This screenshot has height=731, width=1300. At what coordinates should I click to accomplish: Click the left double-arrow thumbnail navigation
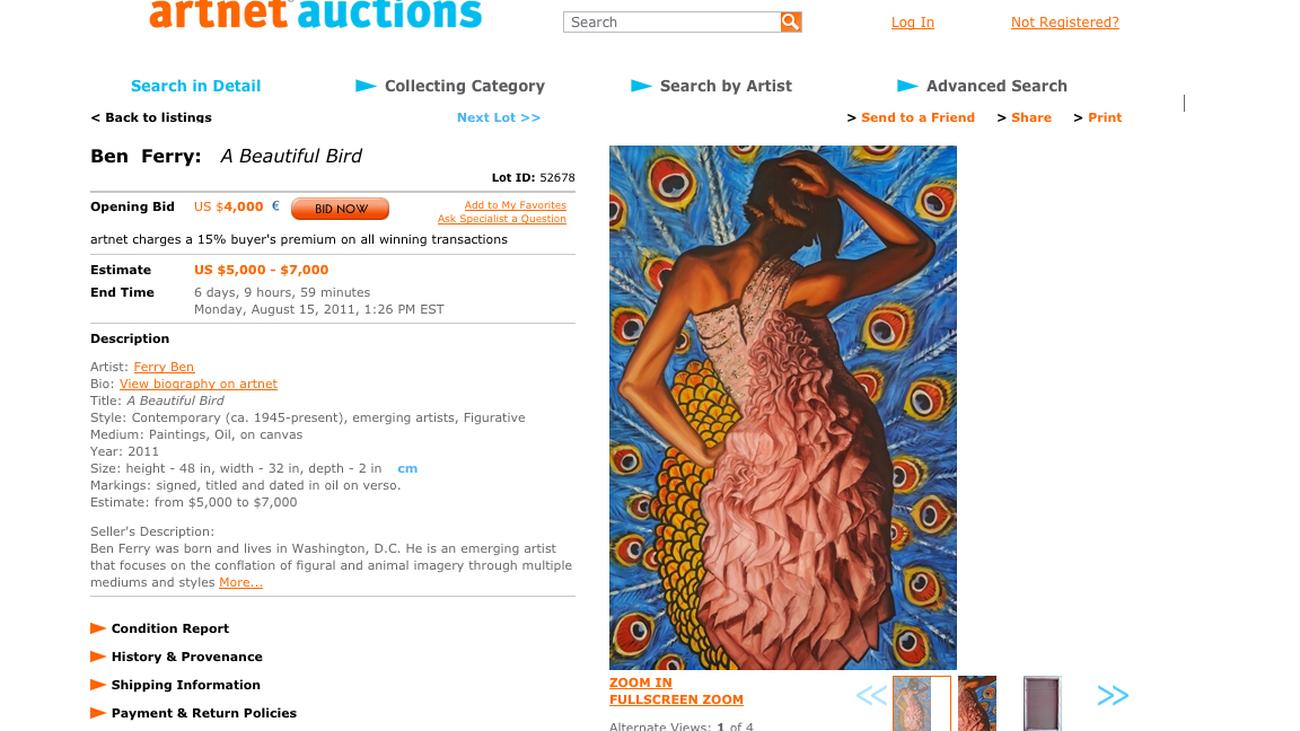[x=871, y=696]
